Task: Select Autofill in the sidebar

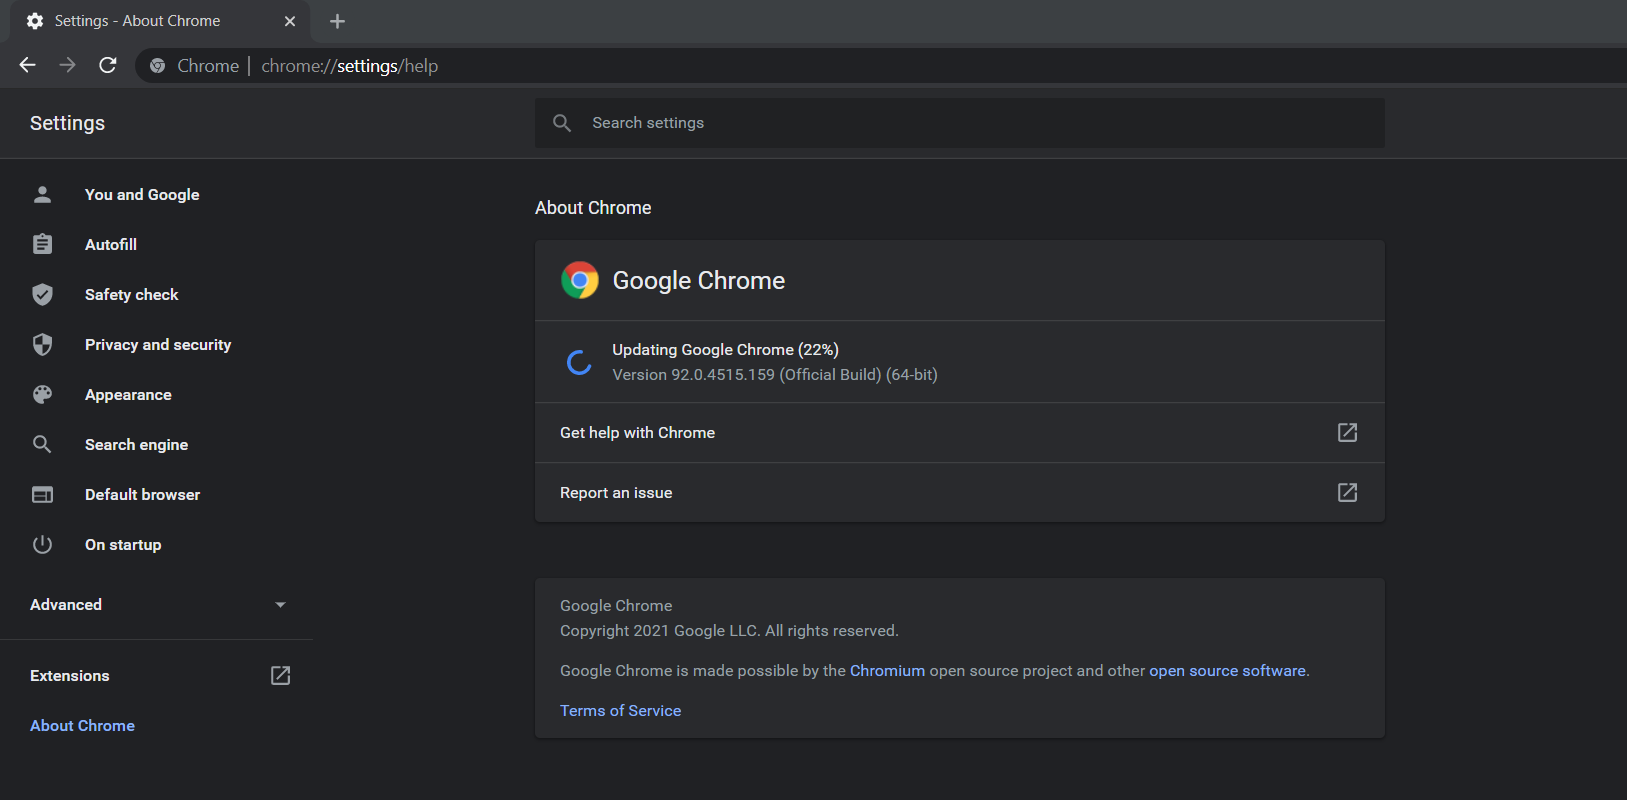Action: [111, 244]
